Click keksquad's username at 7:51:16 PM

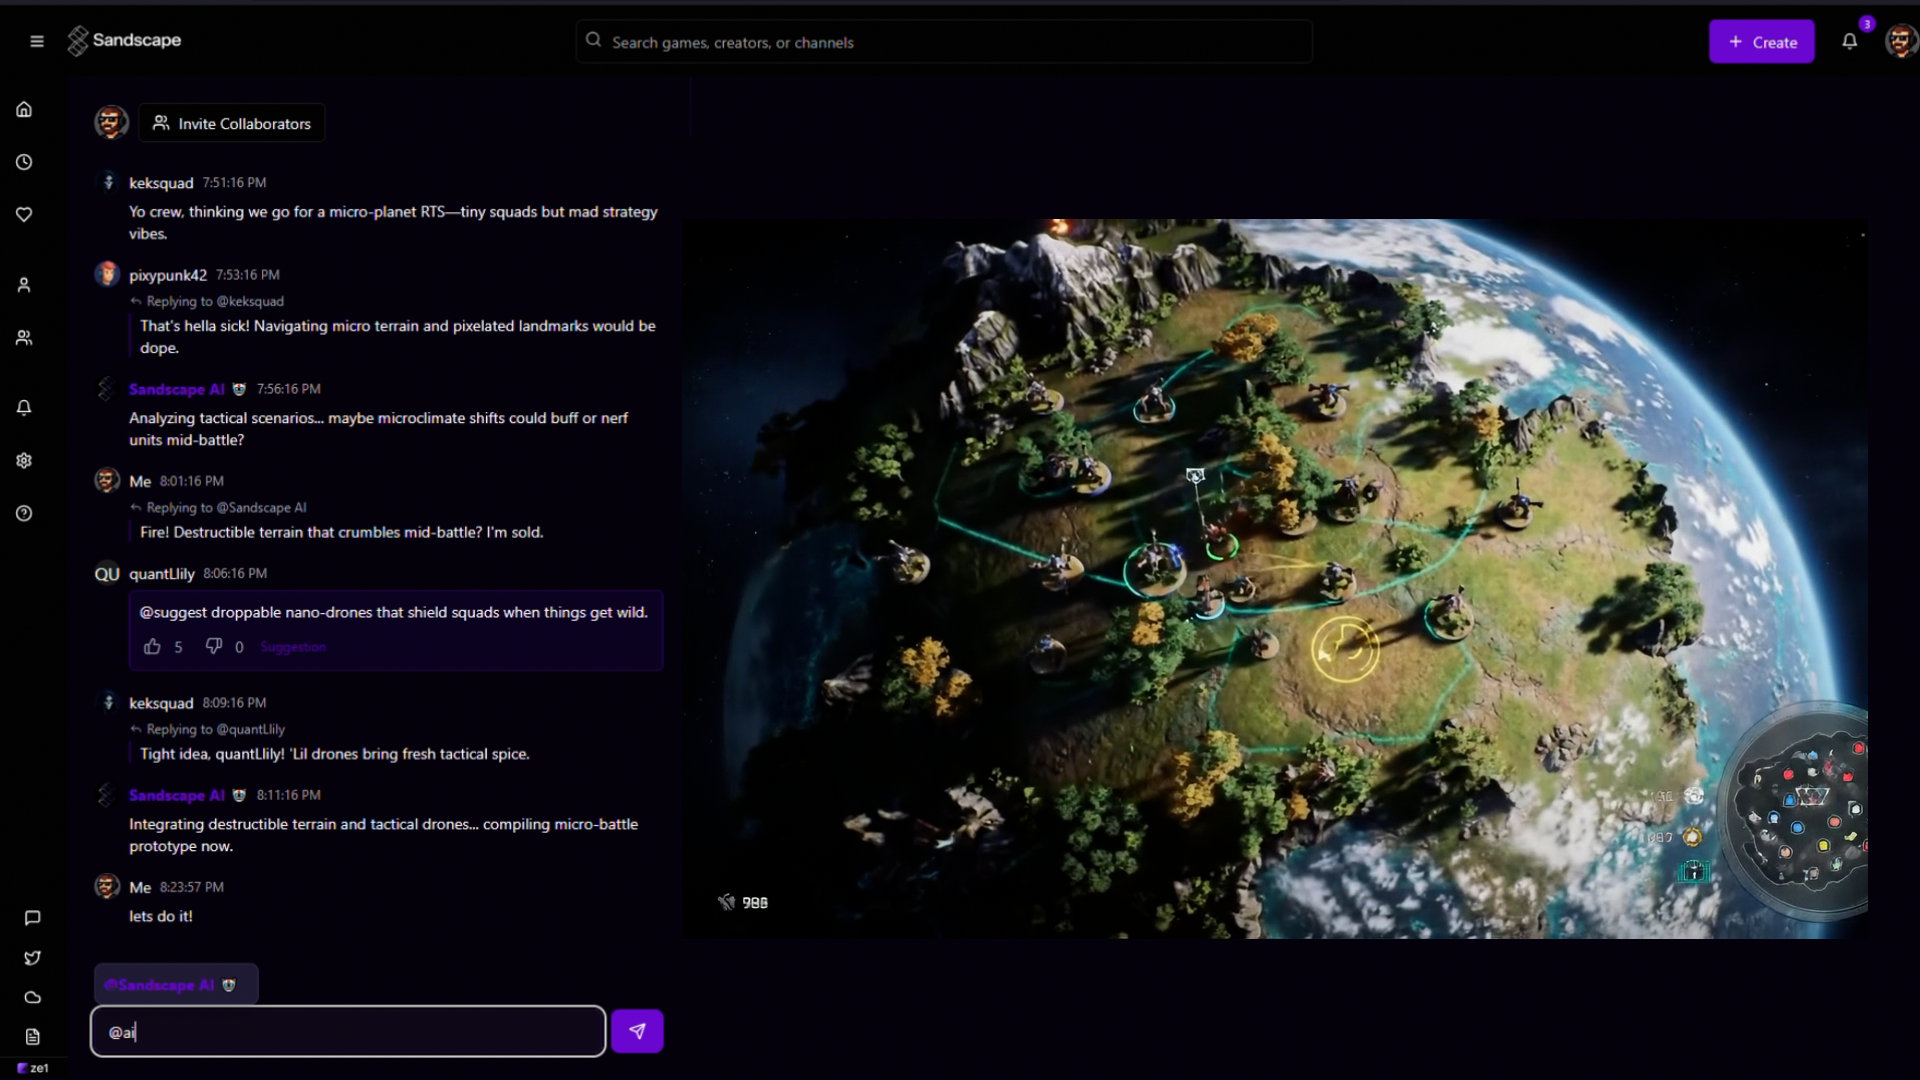pos(161,183)
